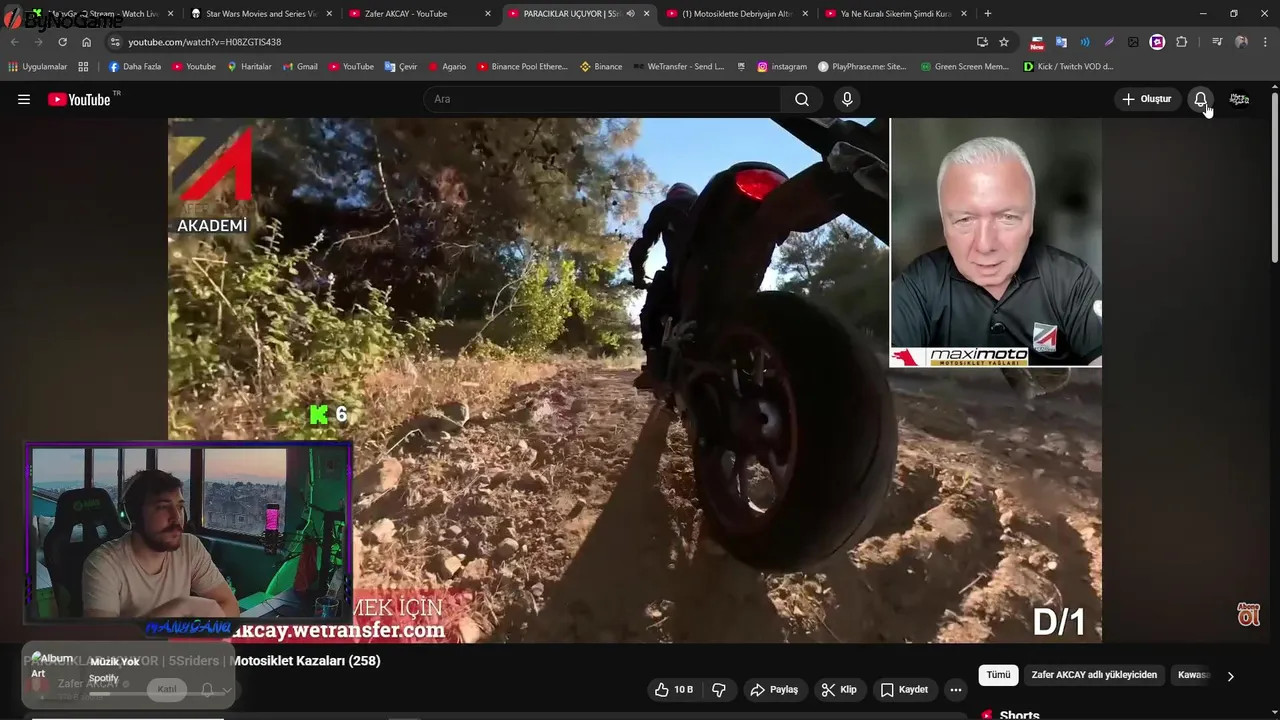The height and width of the screenshot is (720, 1280).
Task: Open Çevir bookmark
Action: 401,67
